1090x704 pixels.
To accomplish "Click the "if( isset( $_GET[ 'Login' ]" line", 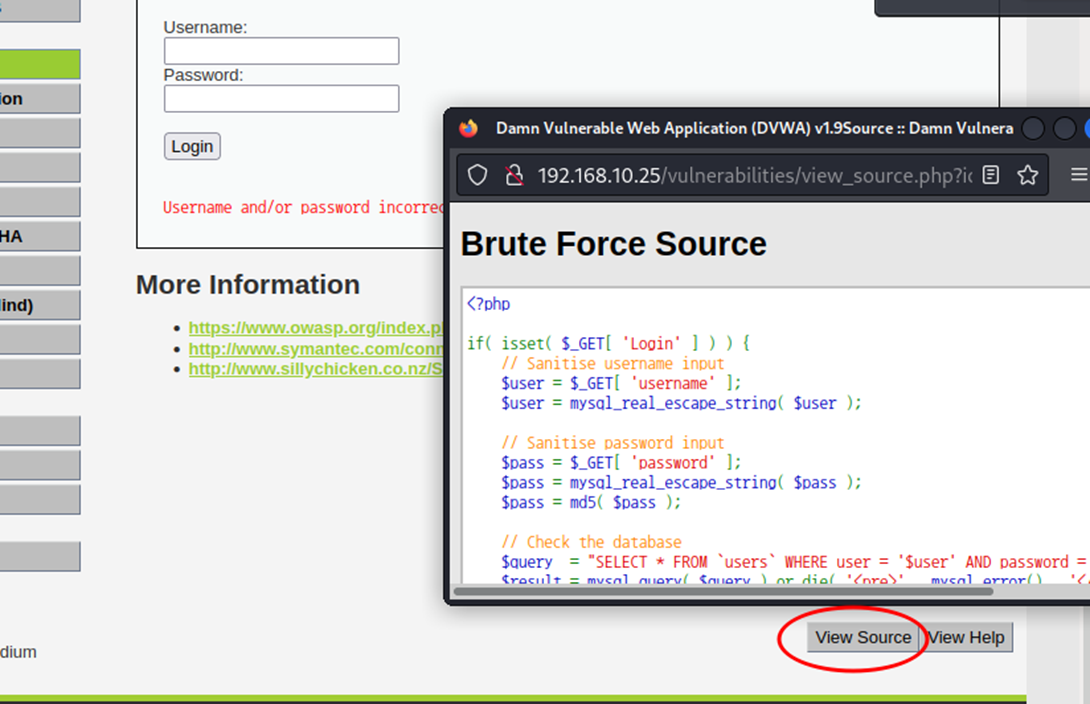I will [608, 343].
